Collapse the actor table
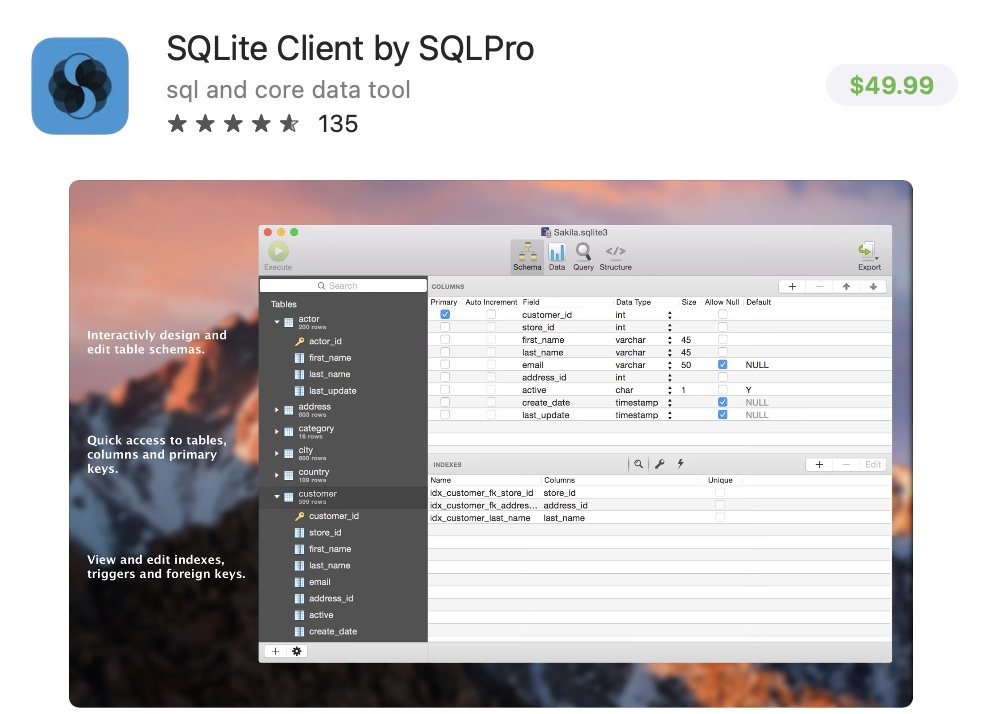 277,322
